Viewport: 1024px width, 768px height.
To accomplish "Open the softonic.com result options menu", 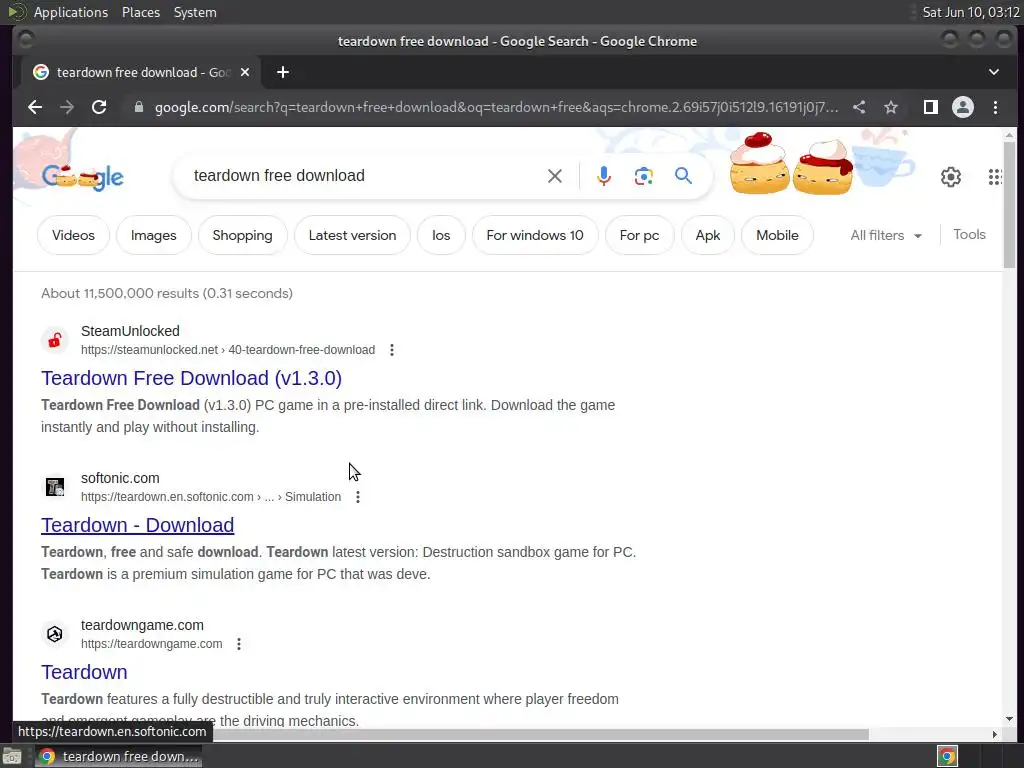I will pos(358,497).
